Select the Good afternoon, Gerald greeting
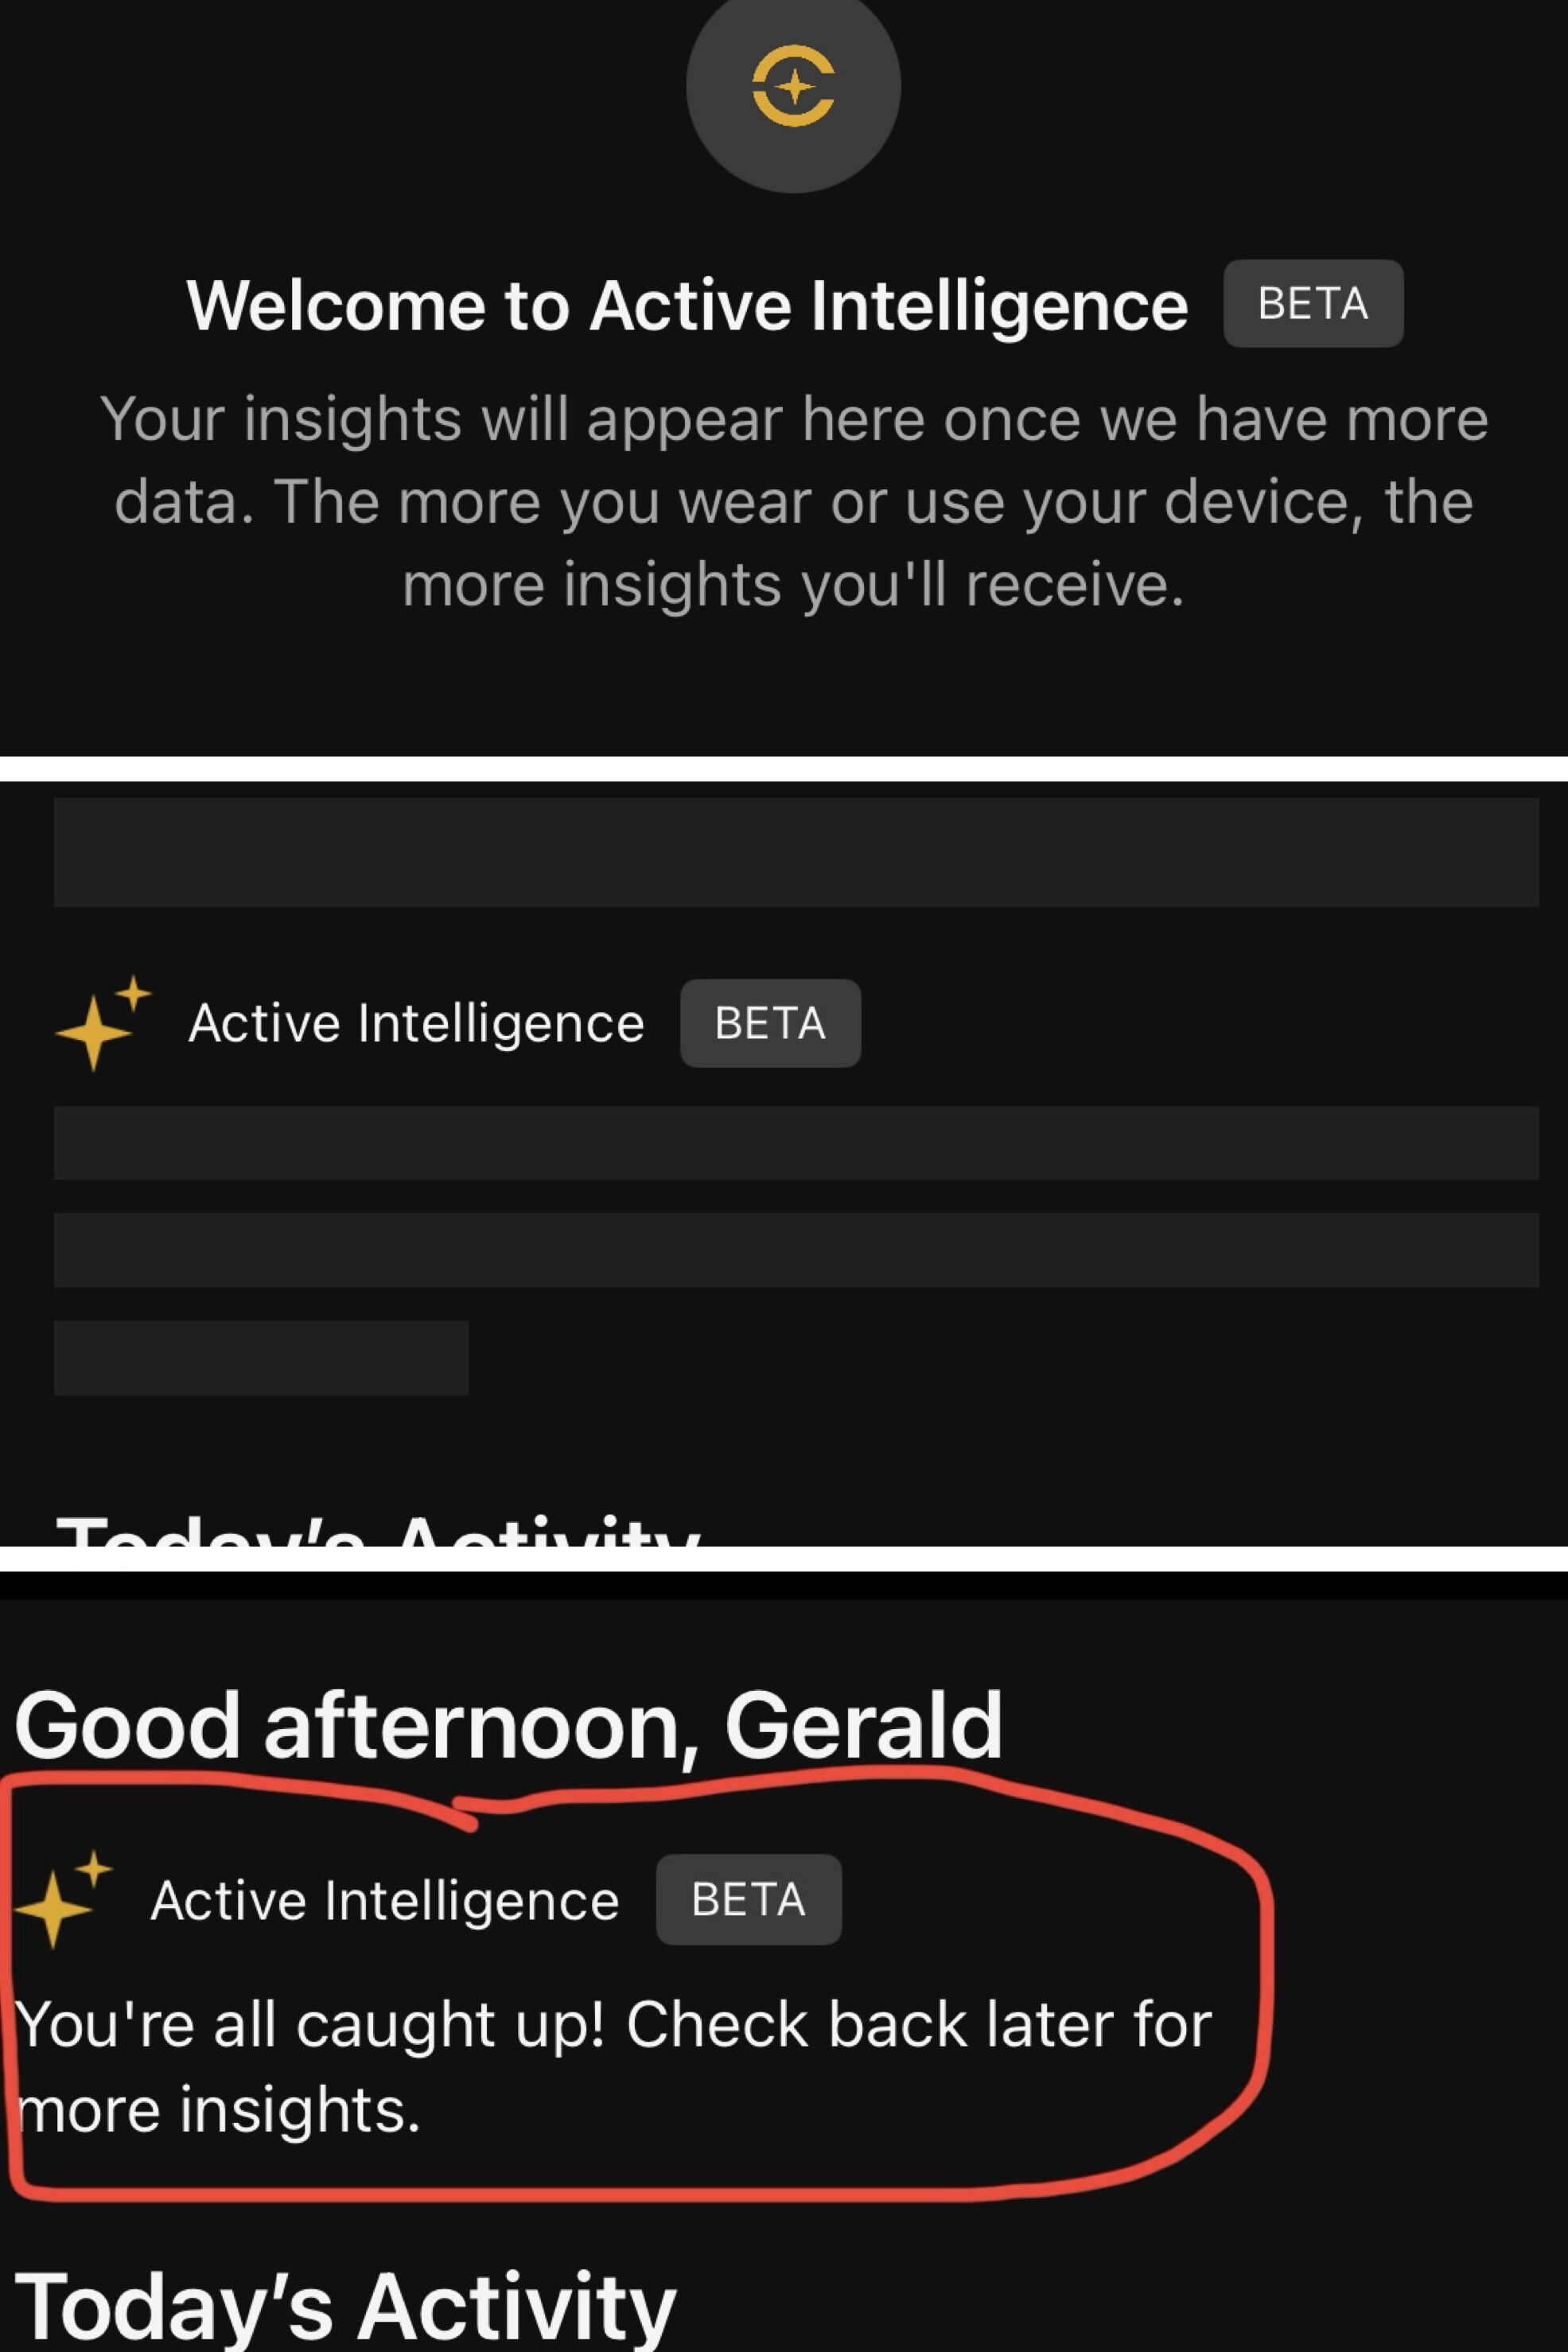1568x2352 pixels. [508, 1725]
